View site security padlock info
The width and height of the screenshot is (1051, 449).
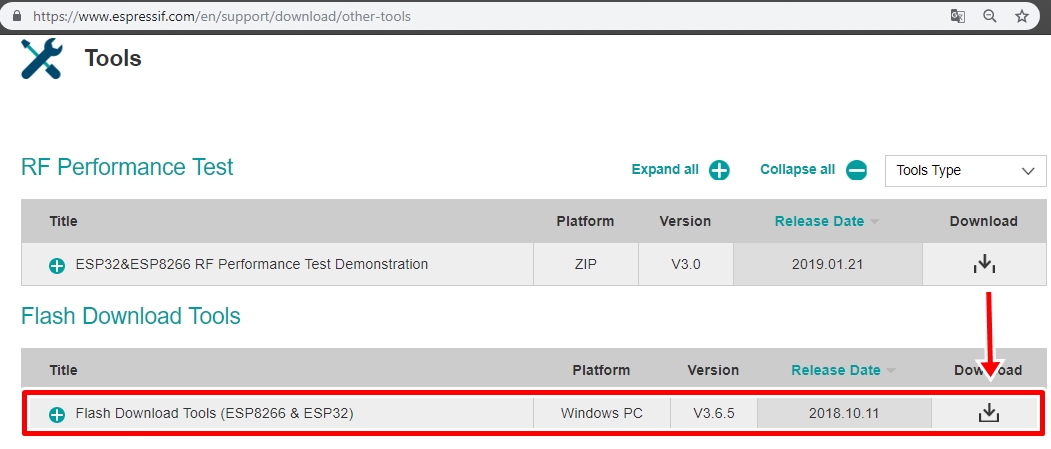click(16, 16)
